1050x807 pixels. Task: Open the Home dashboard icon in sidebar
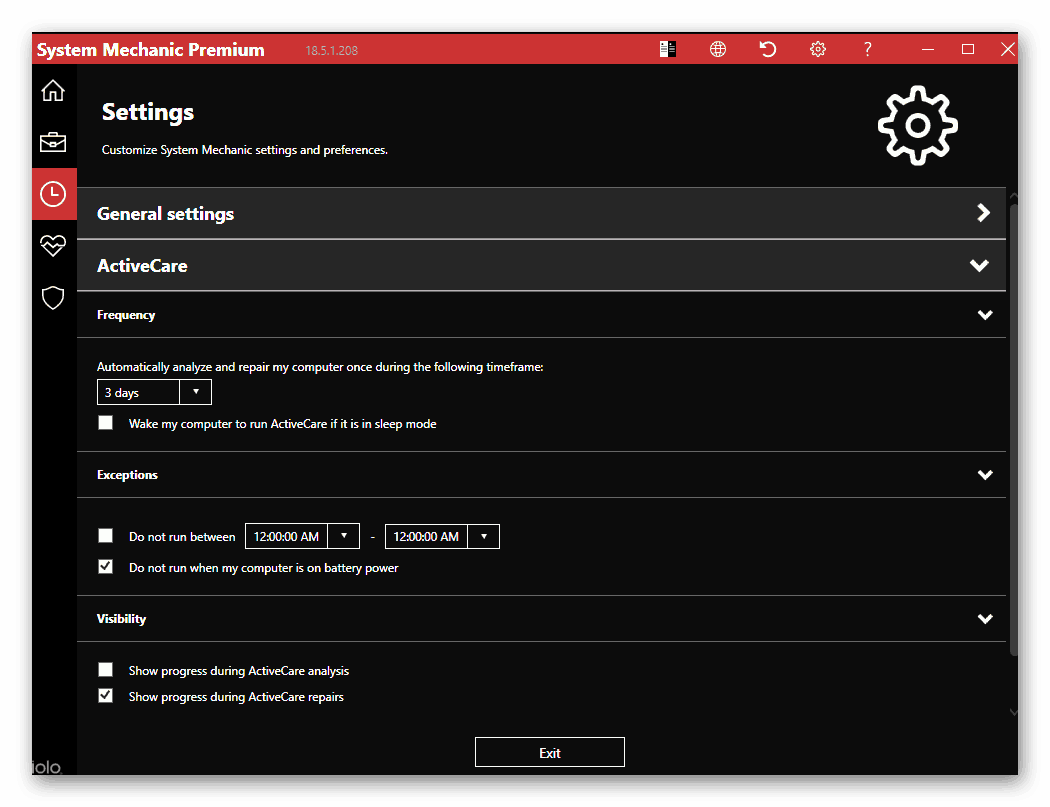53,90
